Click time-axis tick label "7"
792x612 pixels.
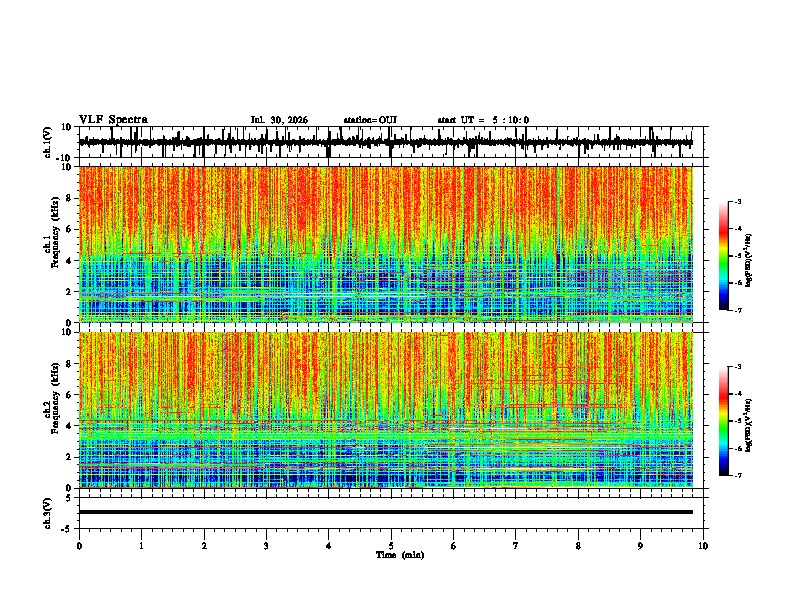click(516, 546)
